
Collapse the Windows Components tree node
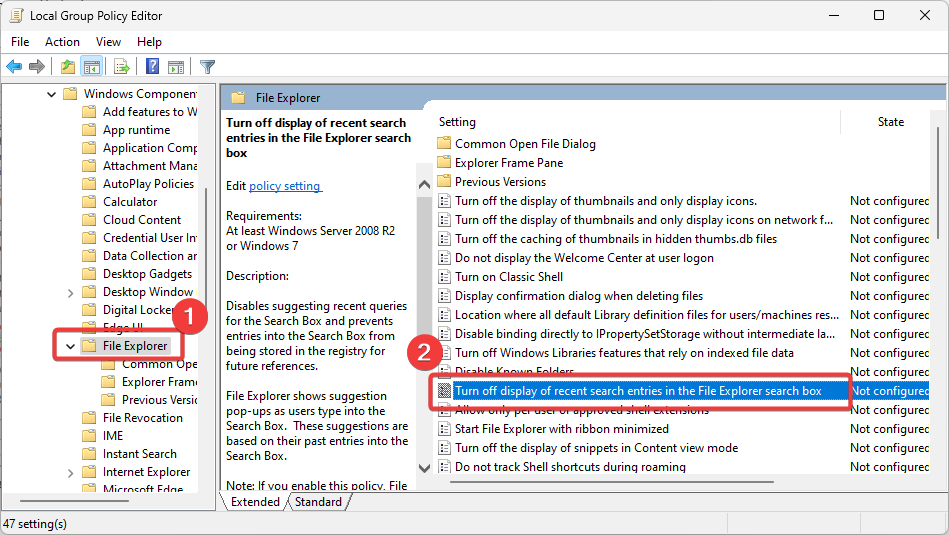(x=51, y=94)
